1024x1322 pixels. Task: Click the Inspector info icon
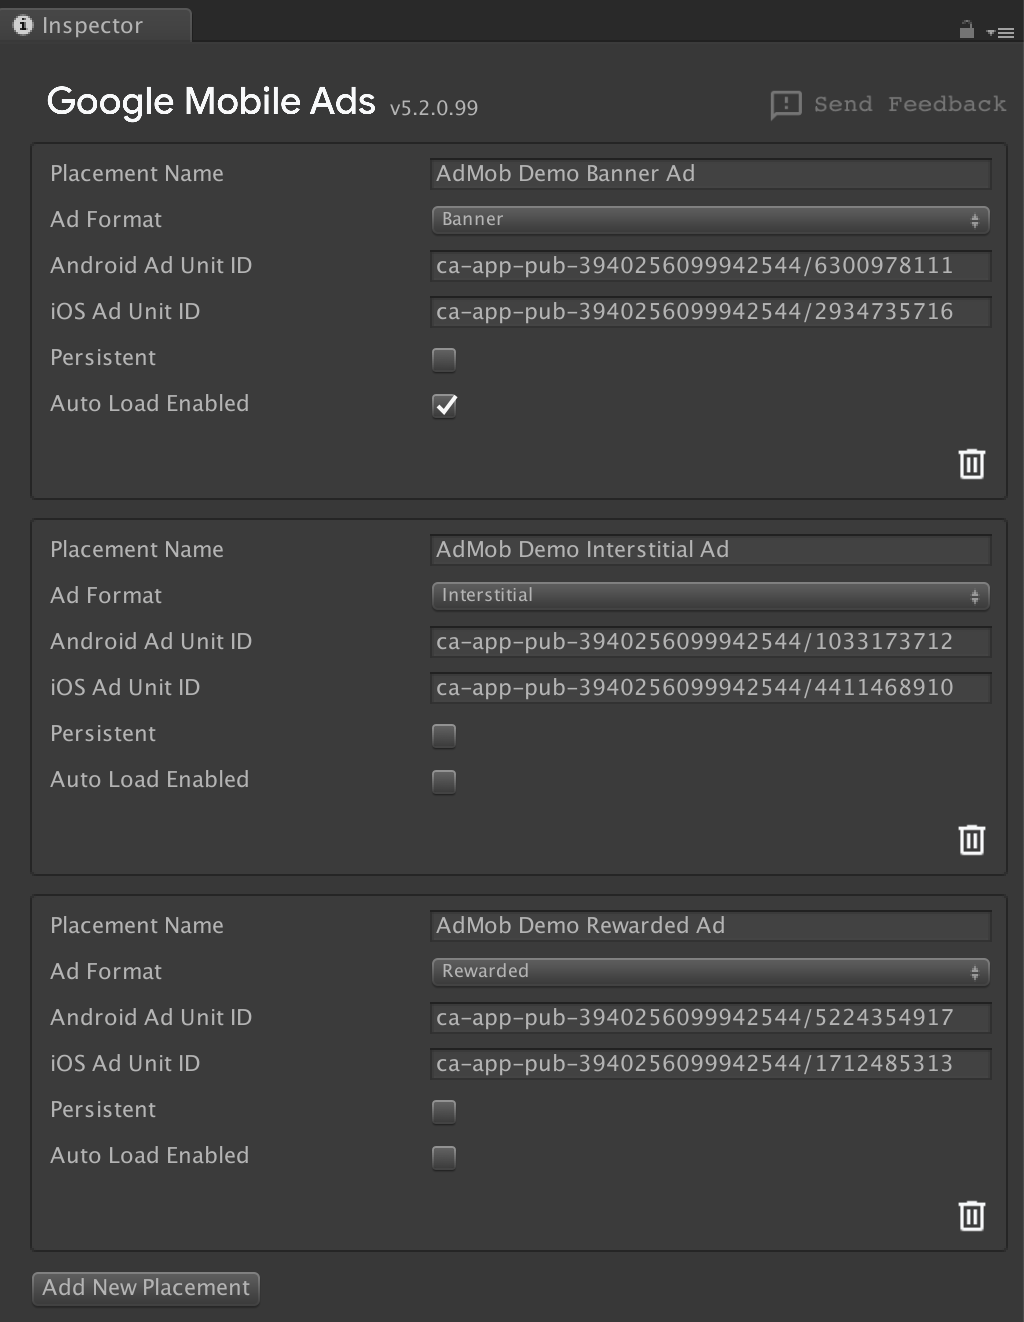point(23,25)
